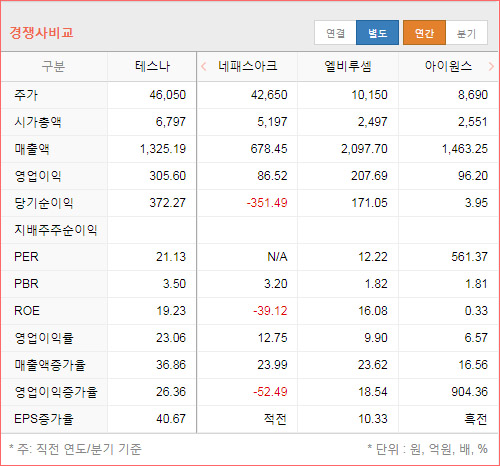Screen dimensions: 500x466
Task: Click EPS growth value 40.67
Action: click(x=171, y=419)
